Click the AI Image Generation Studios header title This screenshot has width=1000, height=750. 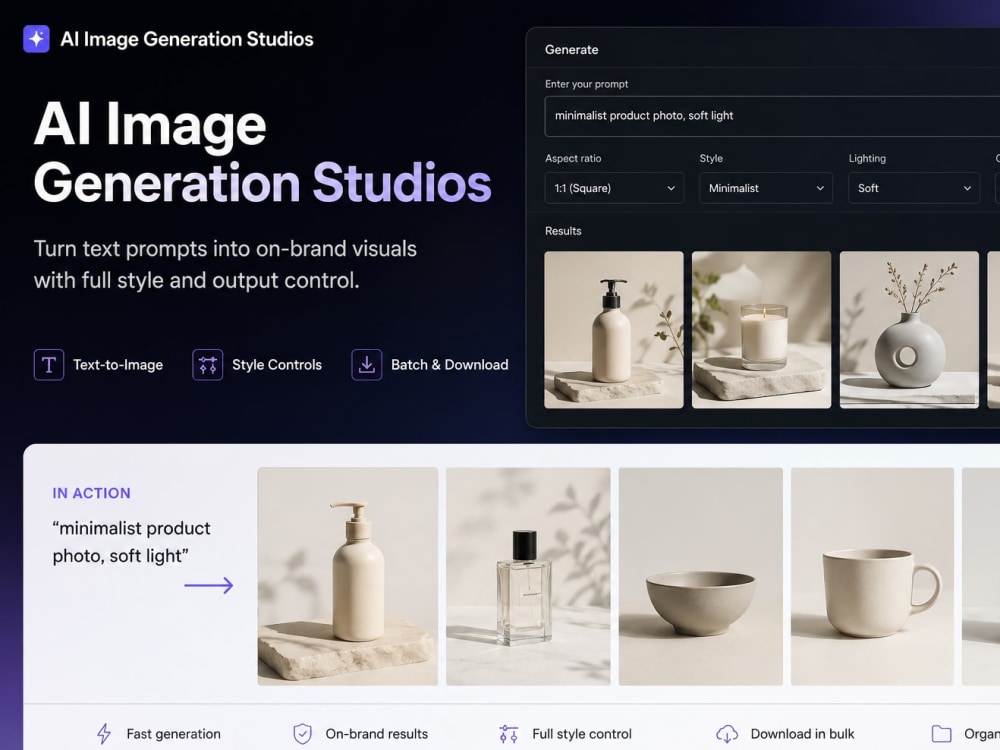point(187,39)
